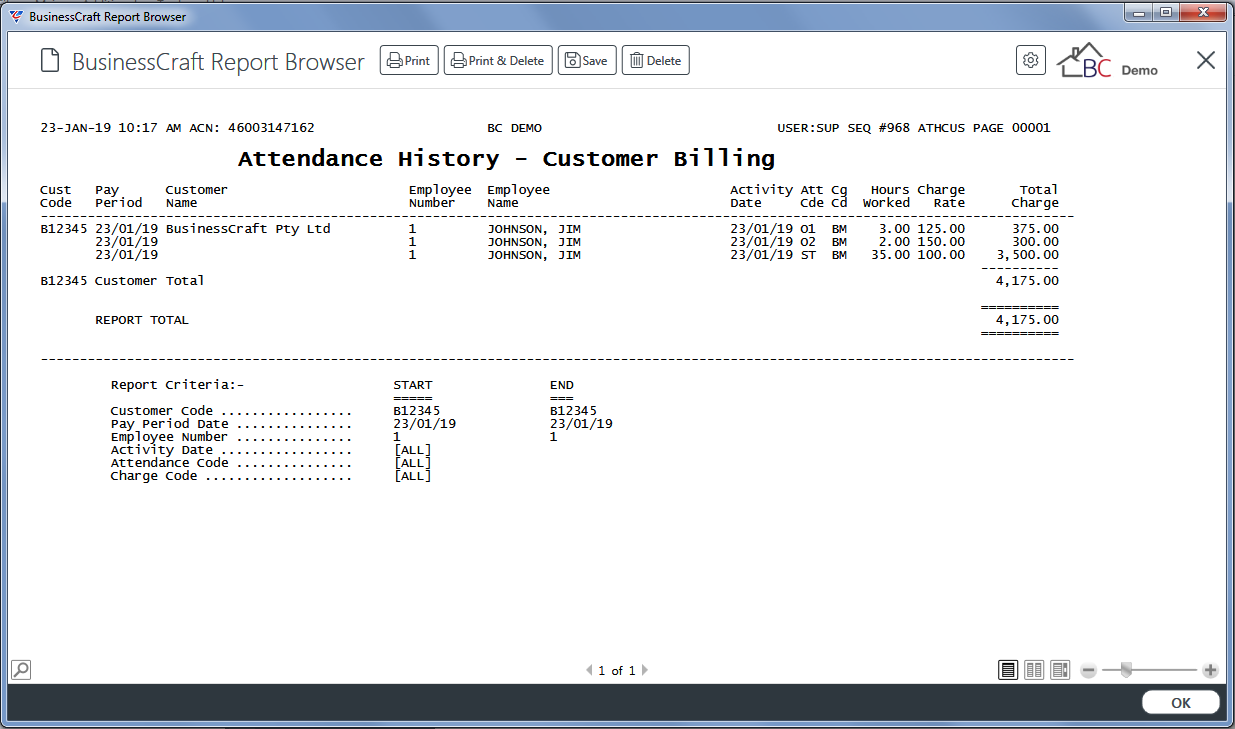Click the 'Employee Number' criteria label

click(169, 437)
